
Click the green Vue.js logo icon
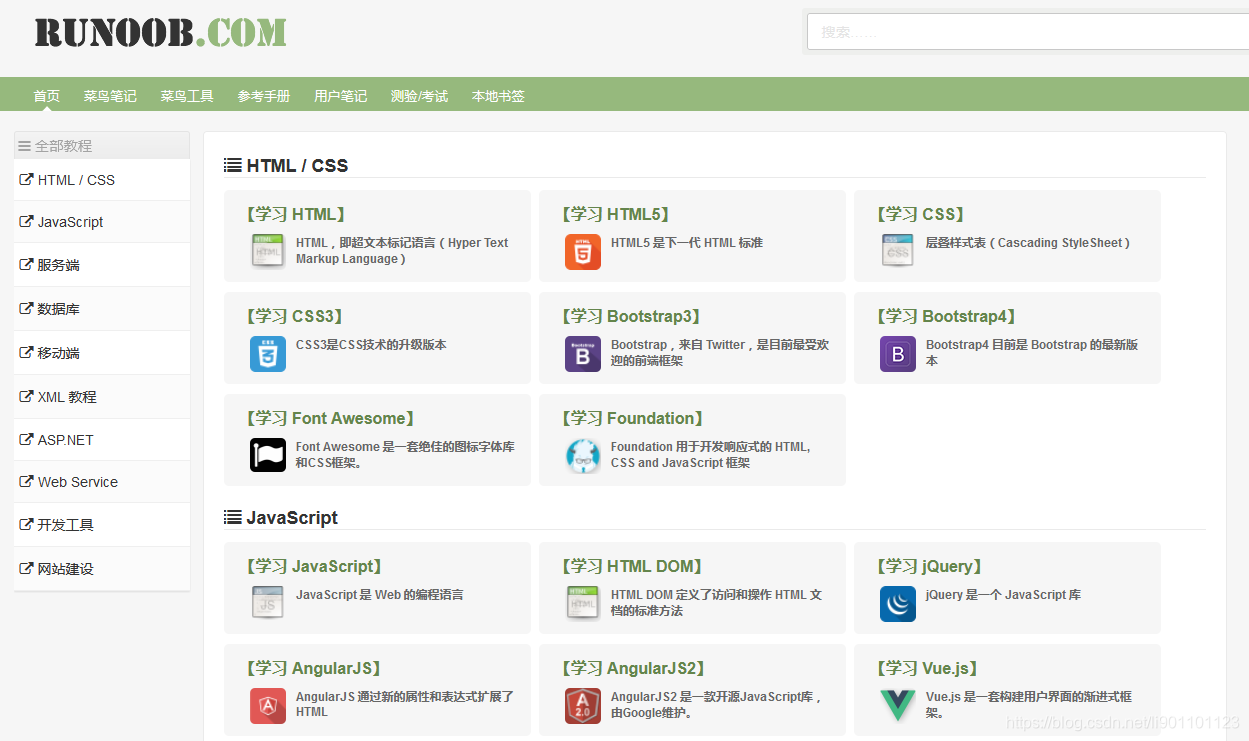click(x=898, y=706)
